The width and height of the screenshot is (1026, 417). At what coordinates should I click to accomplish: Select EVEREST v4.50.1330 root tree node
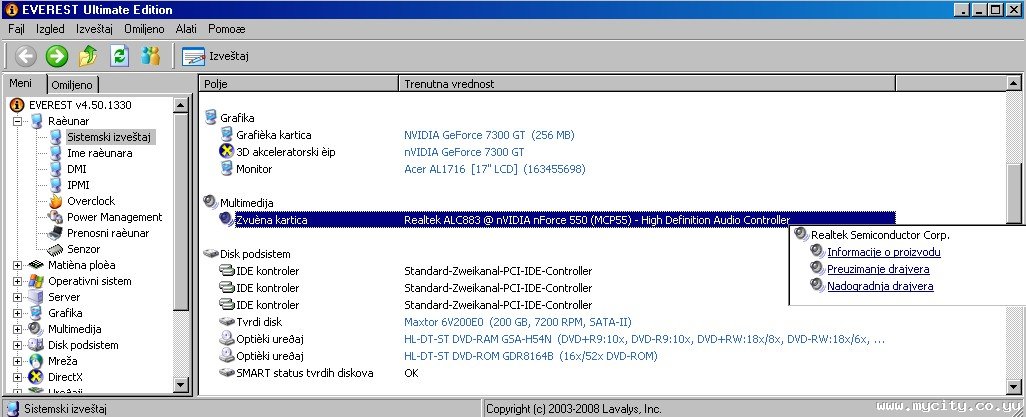tap(80, 105)
